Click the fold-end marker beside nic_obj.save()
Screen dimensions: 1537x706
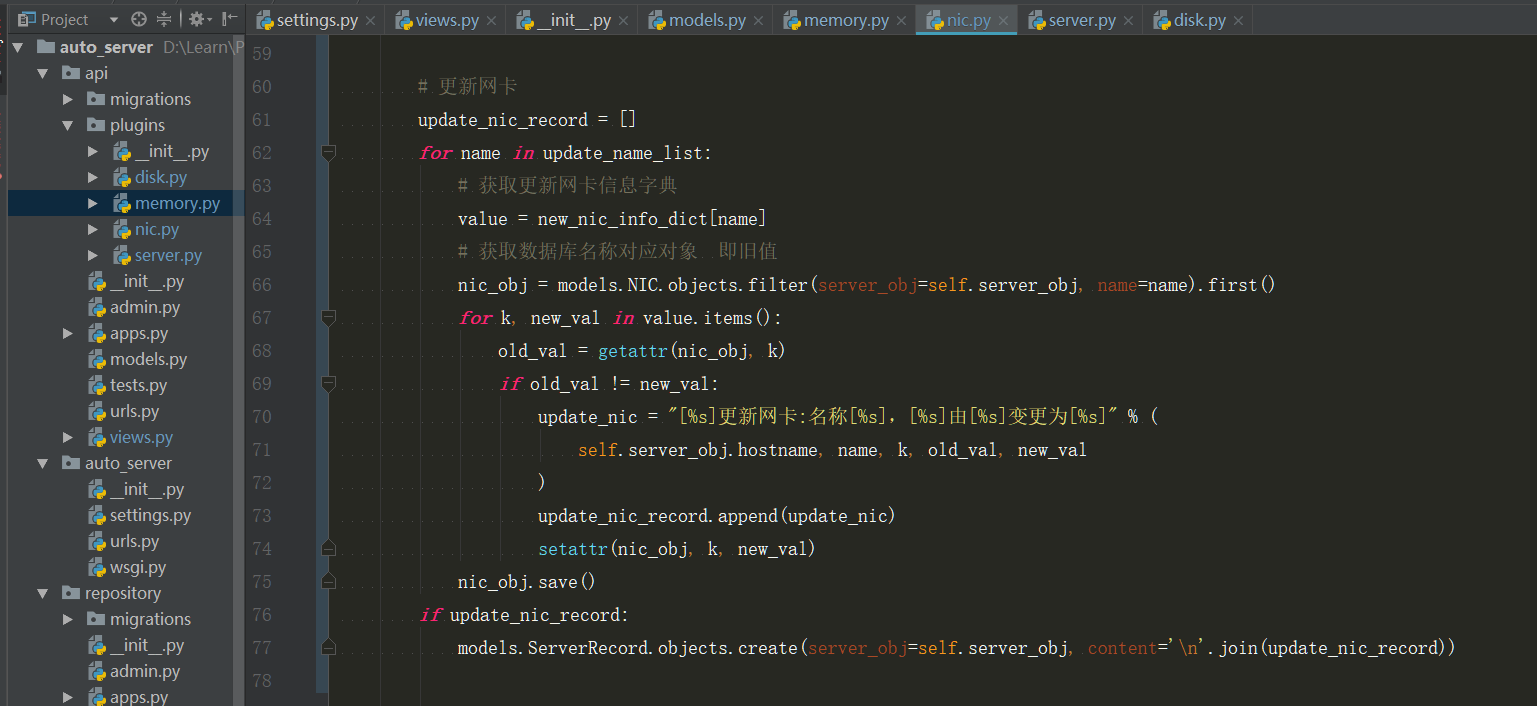(328, 581)
